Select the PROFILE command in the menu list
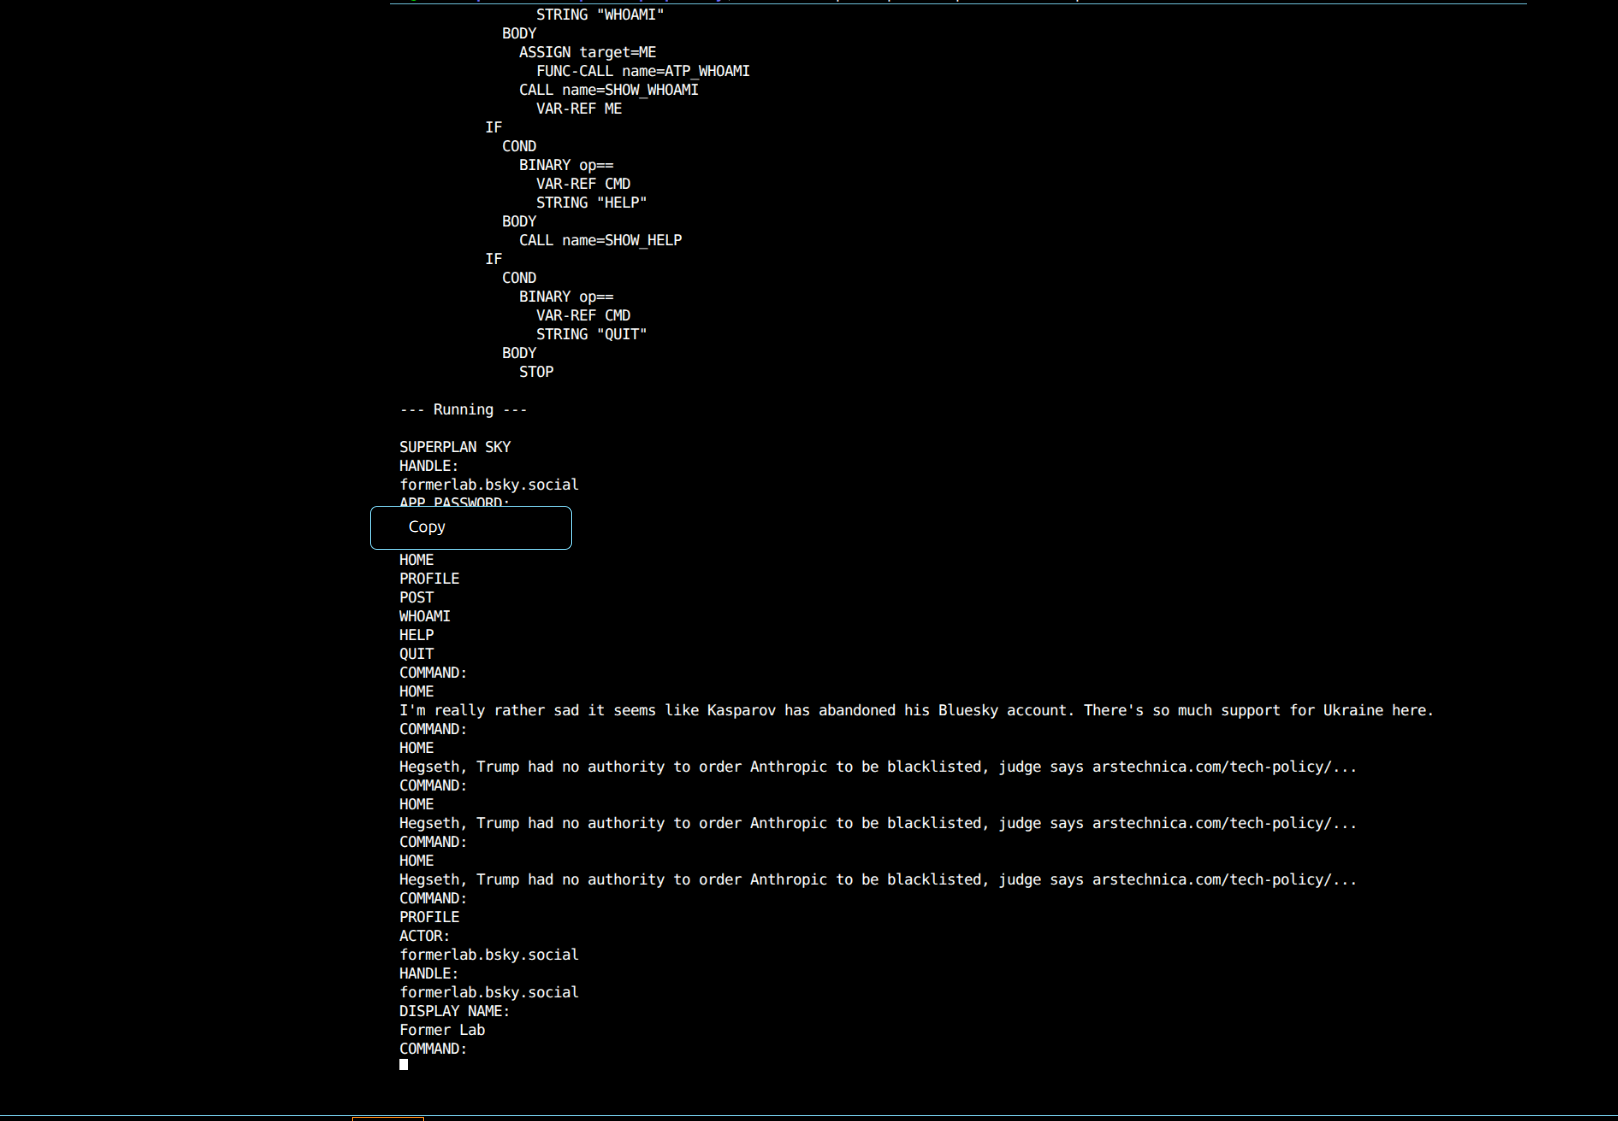The width and height of the screenshot is (1618, 1121). pos(429,578)
